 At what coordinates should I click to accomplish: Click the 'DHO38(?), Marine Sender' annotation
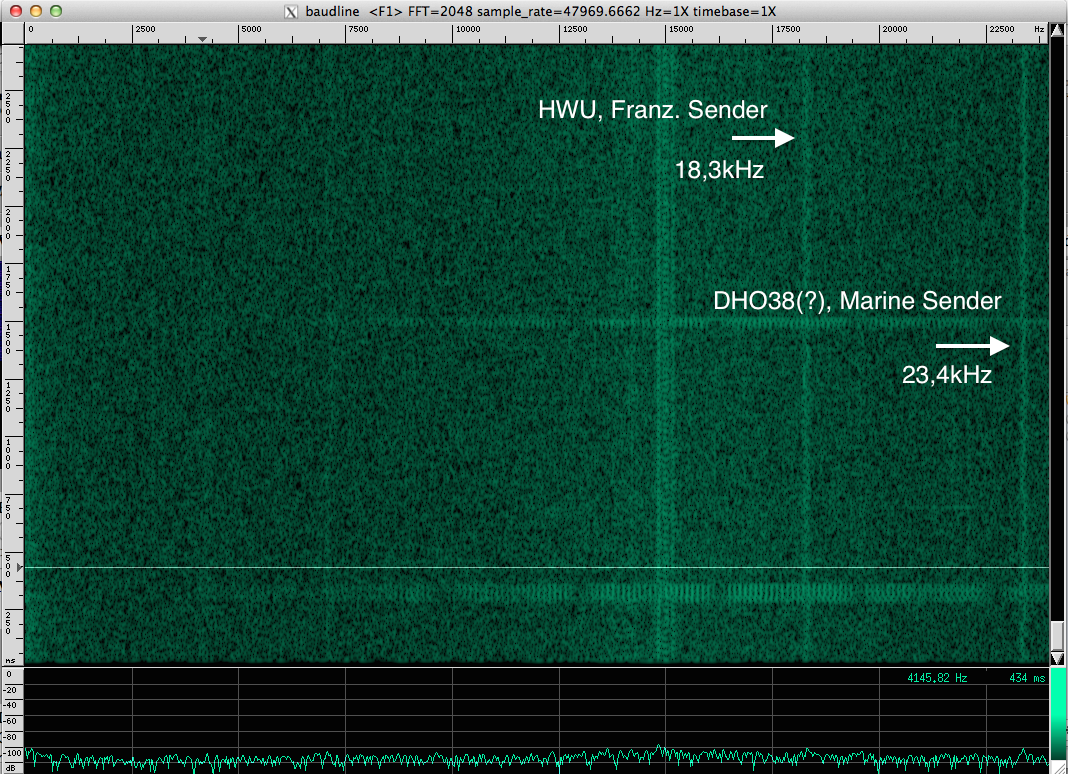pyautogui.click(x=857, y=300)
